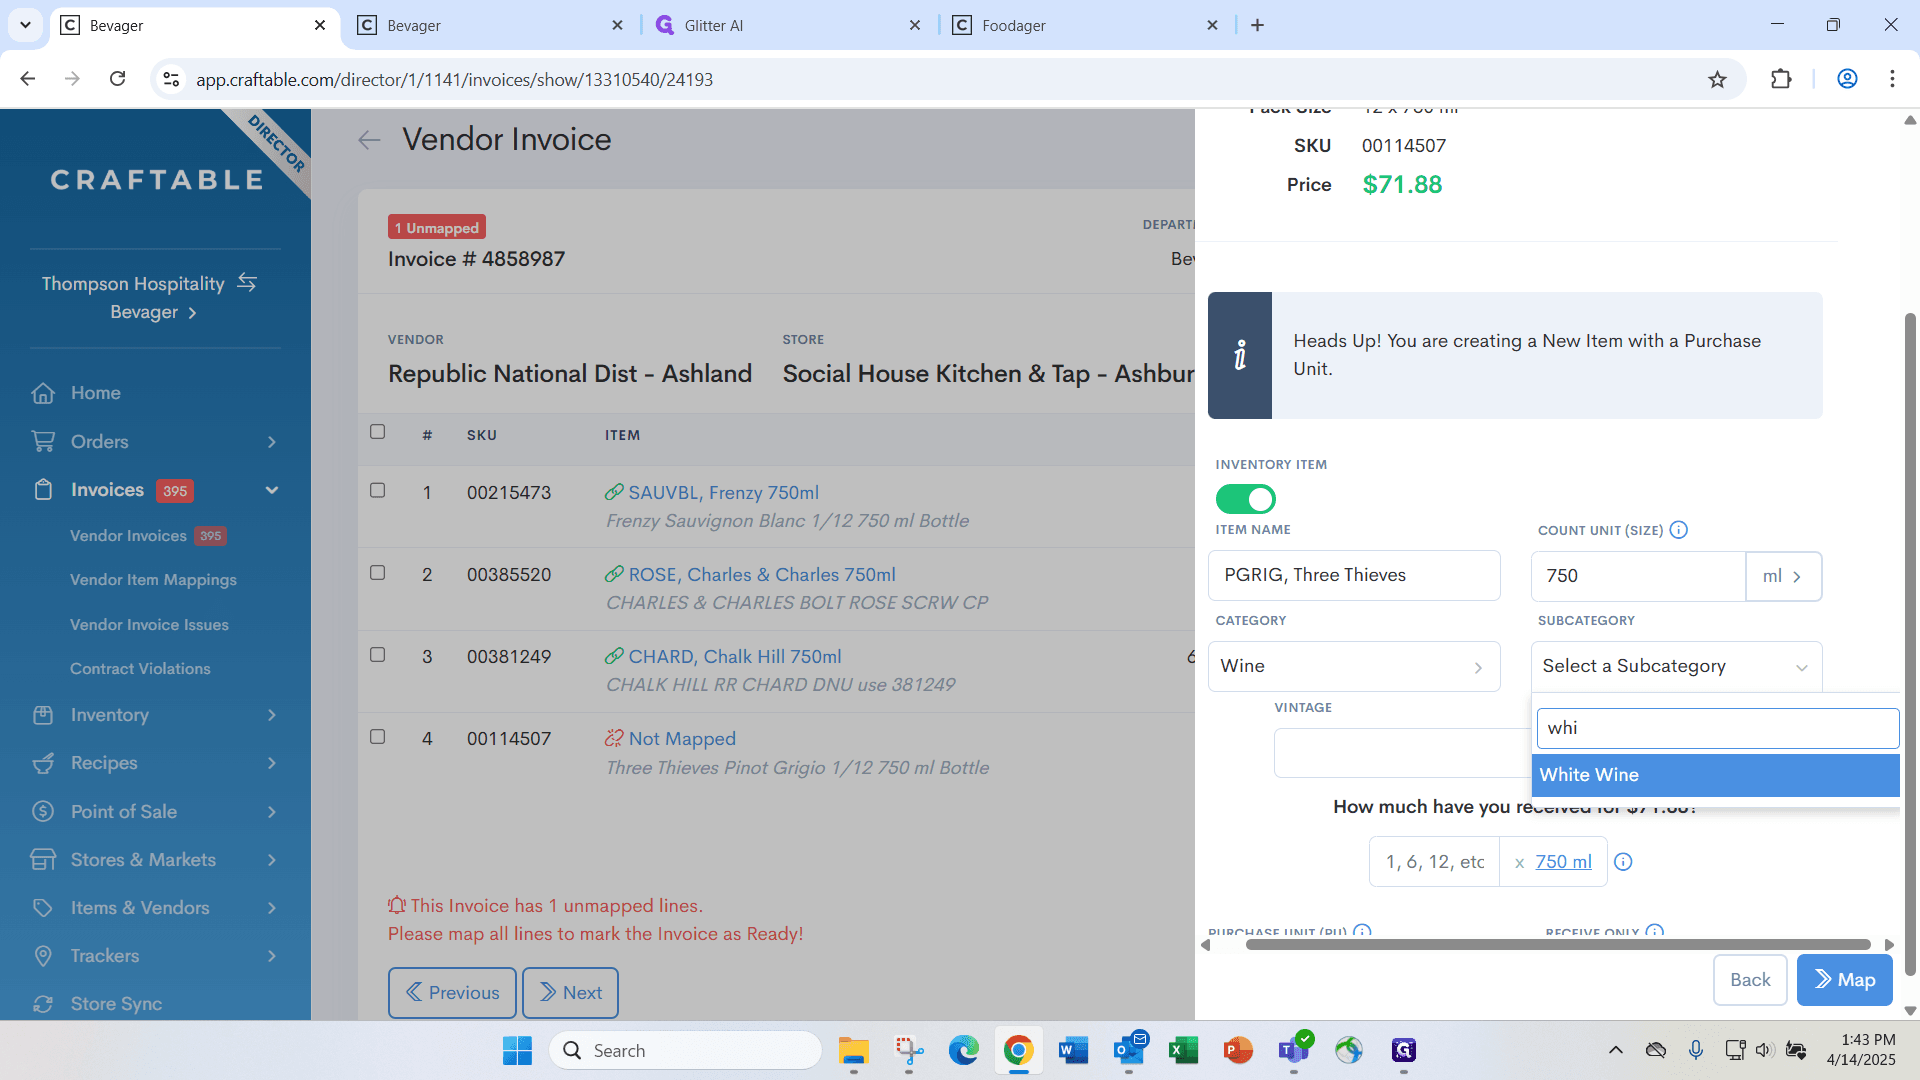Click the mapped link icon for SAUVBL Frenzy
Viewport: 1920px width, 1080px height.
click(x=614, y=492)
